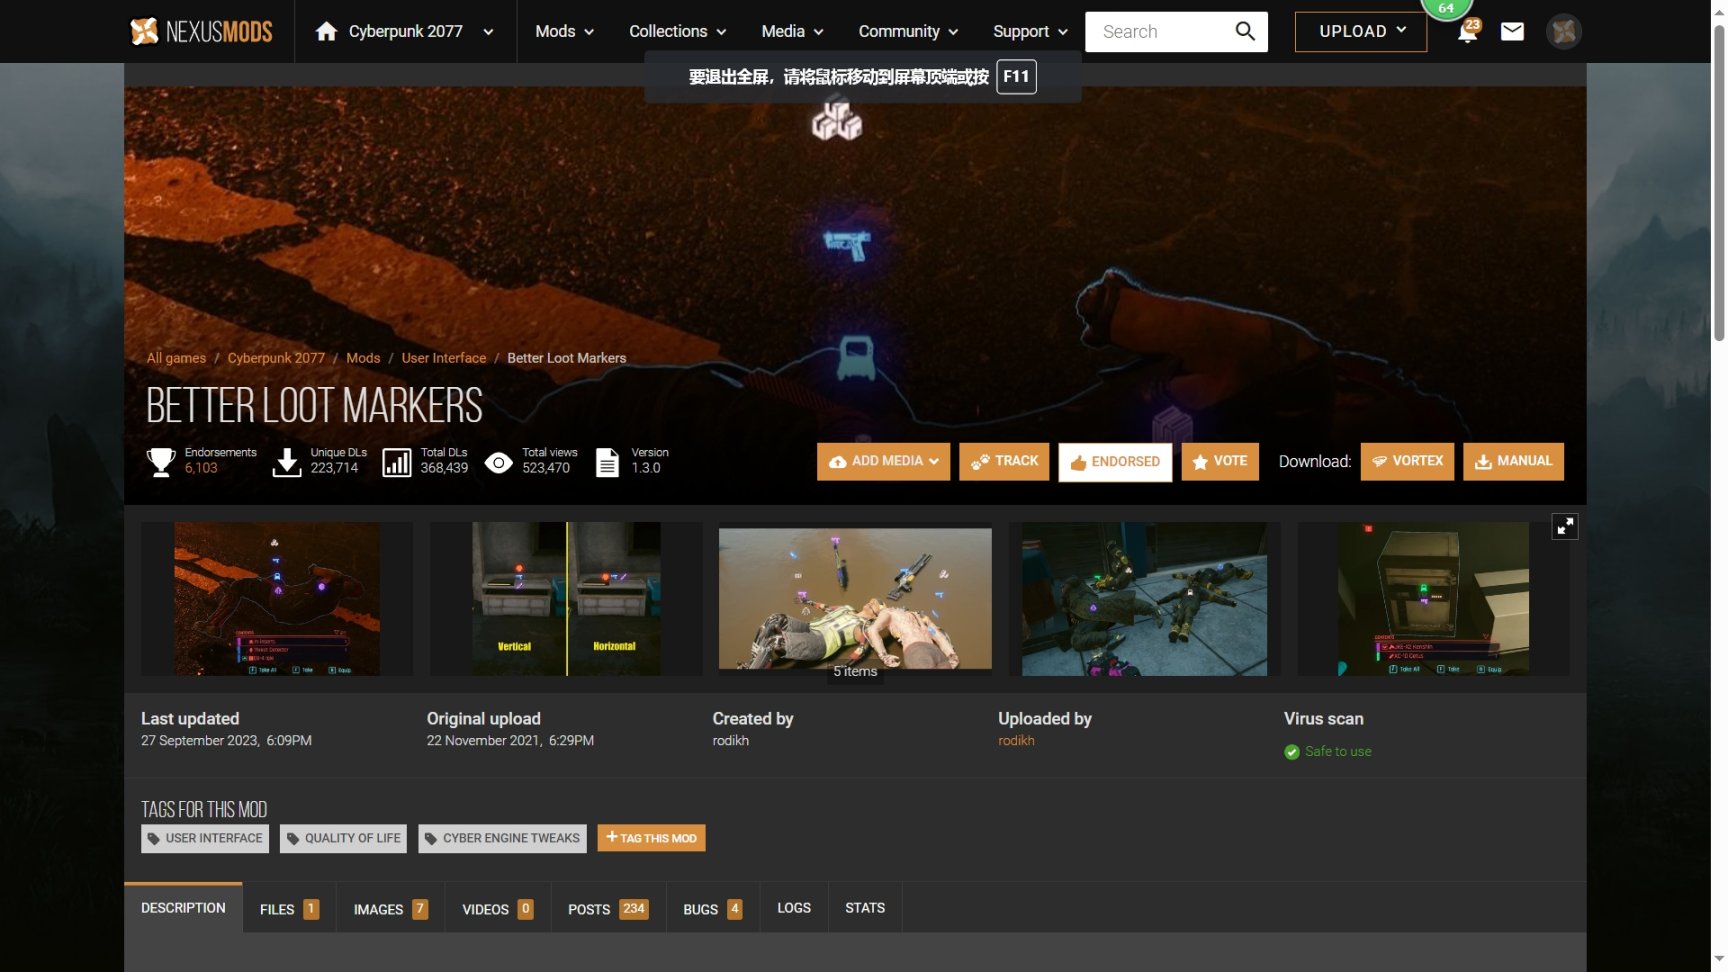1728x972 pixels.
Task: Select the Quality of Life tag
Action: click(343, 838)
